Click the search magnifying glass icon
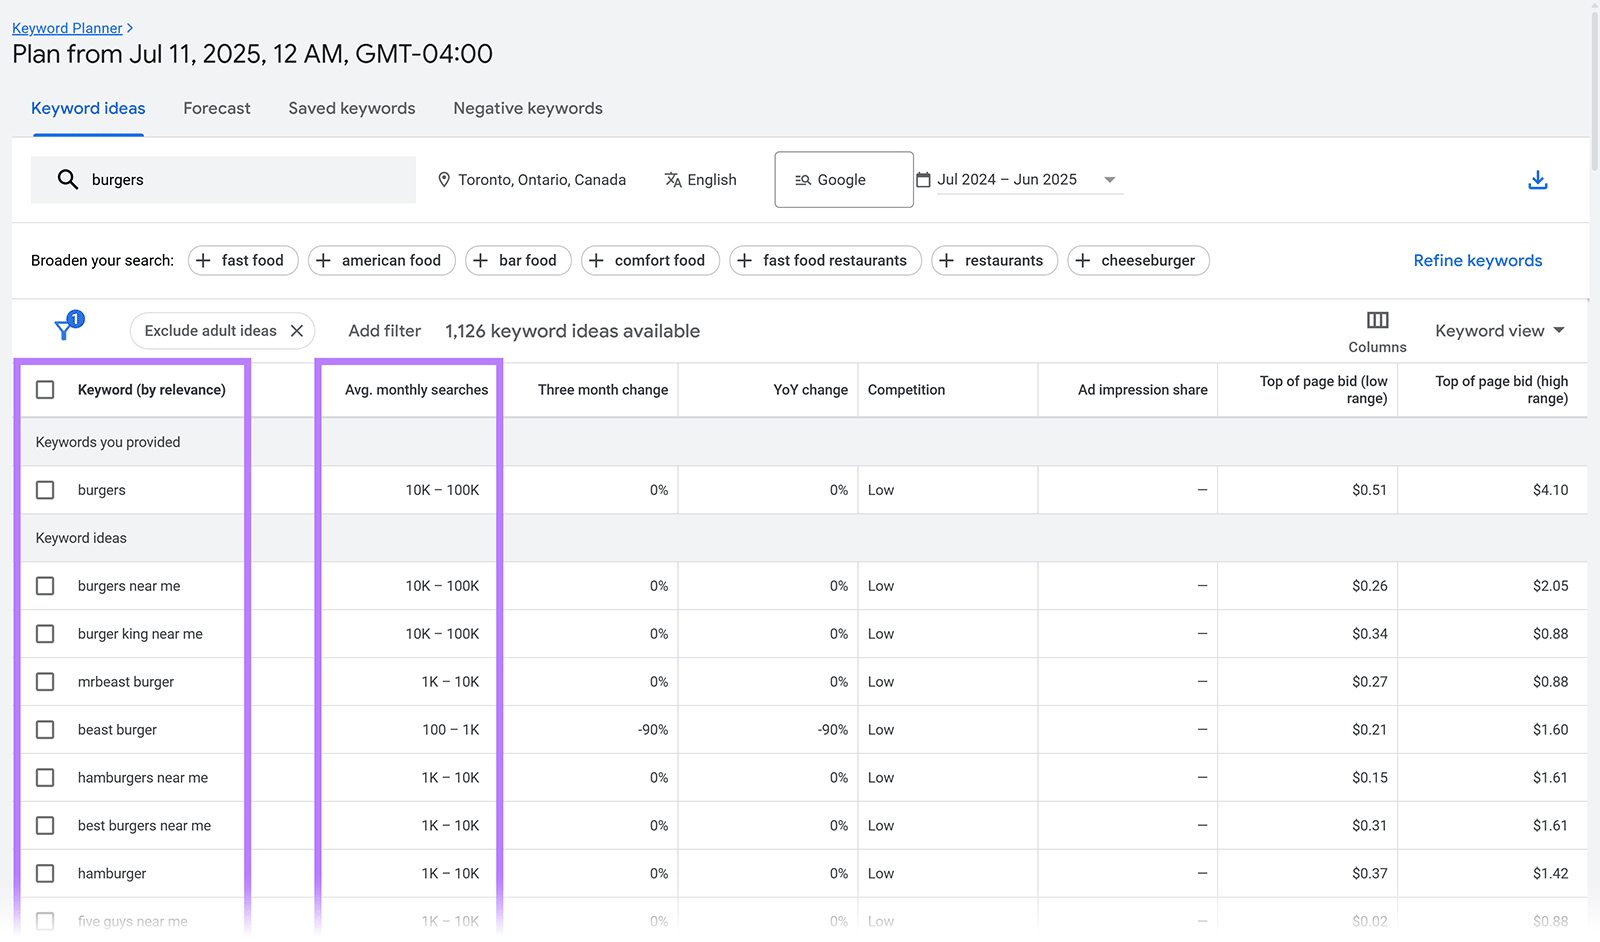The height and width of the screenshot is (942, 1600). [67, 179]
